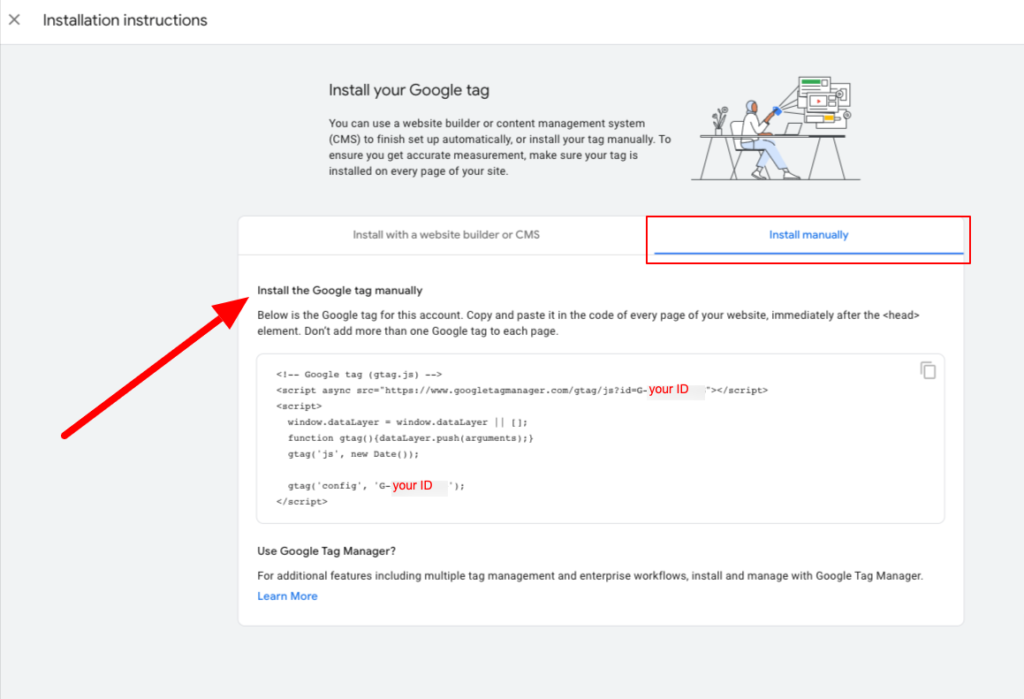
Task: Click the Use Google Tag Manager? heading
Action: [327, 551]
